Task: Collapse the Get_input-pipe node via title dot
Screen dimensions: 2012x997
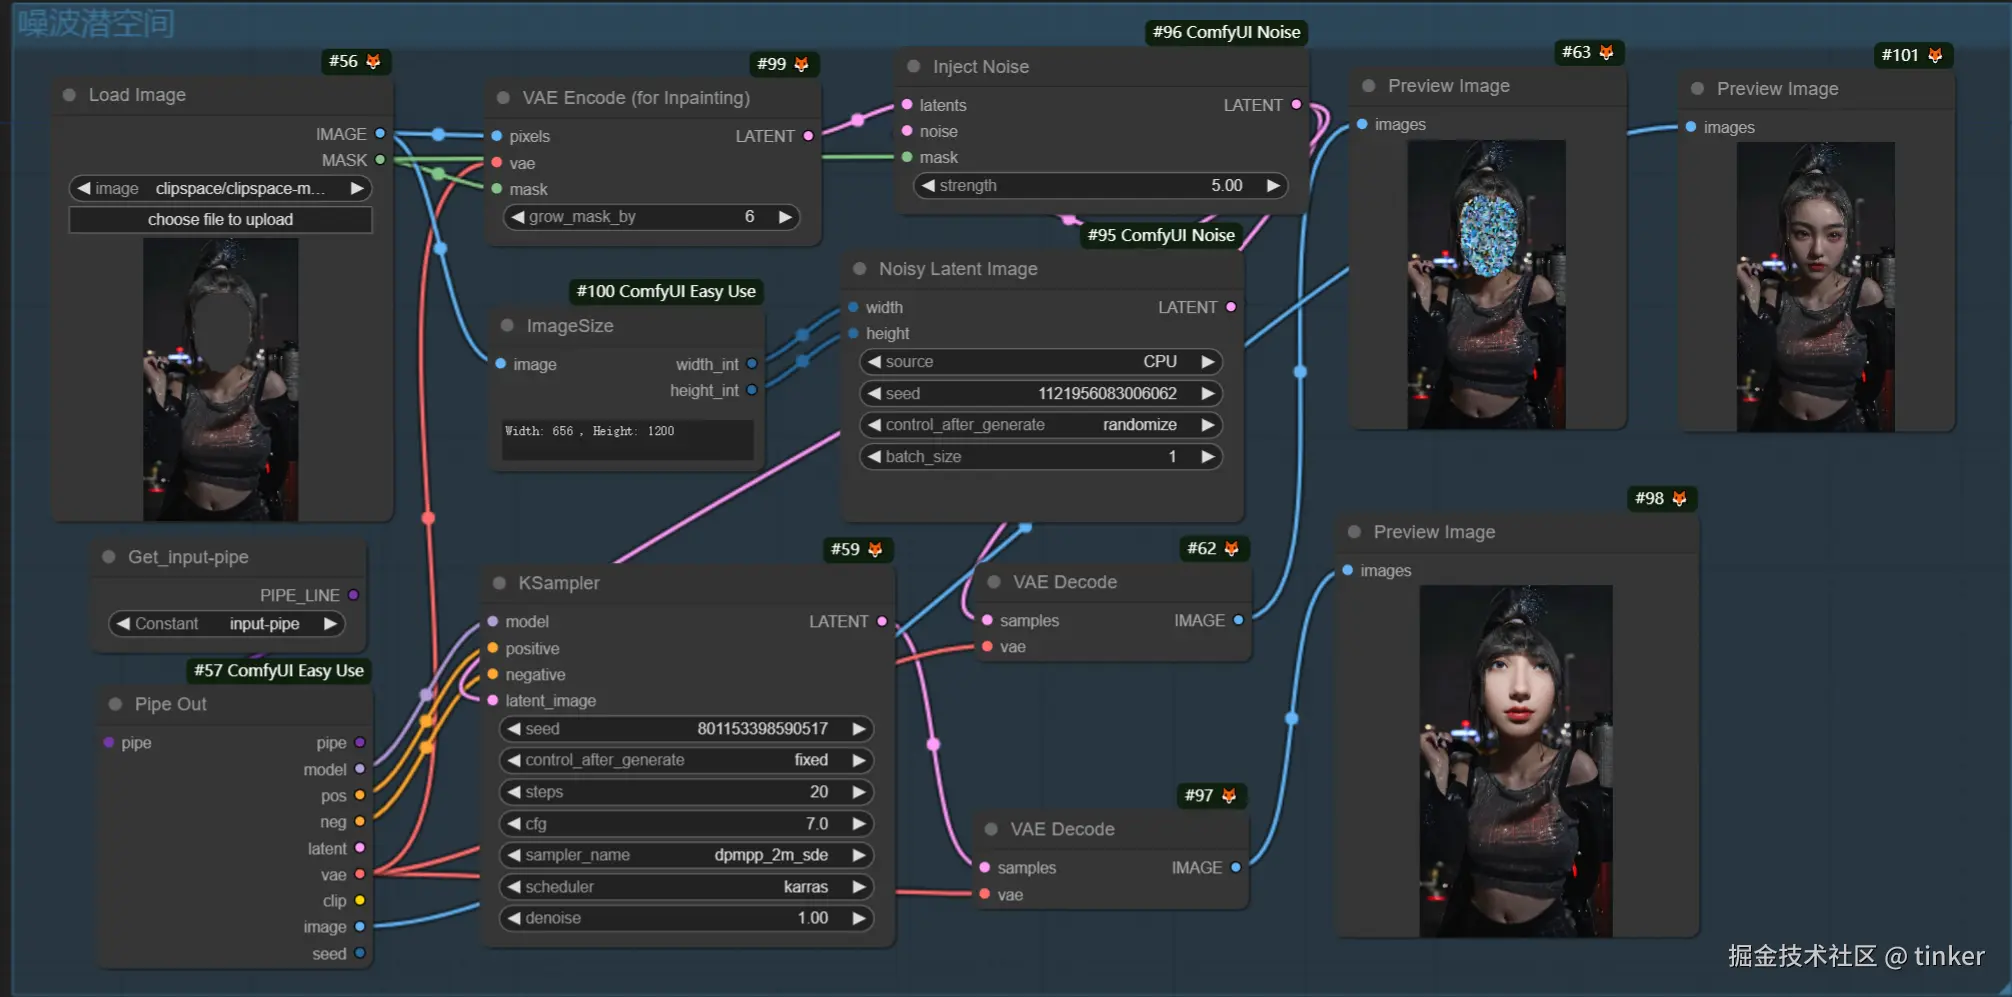Action: [109, 557]
